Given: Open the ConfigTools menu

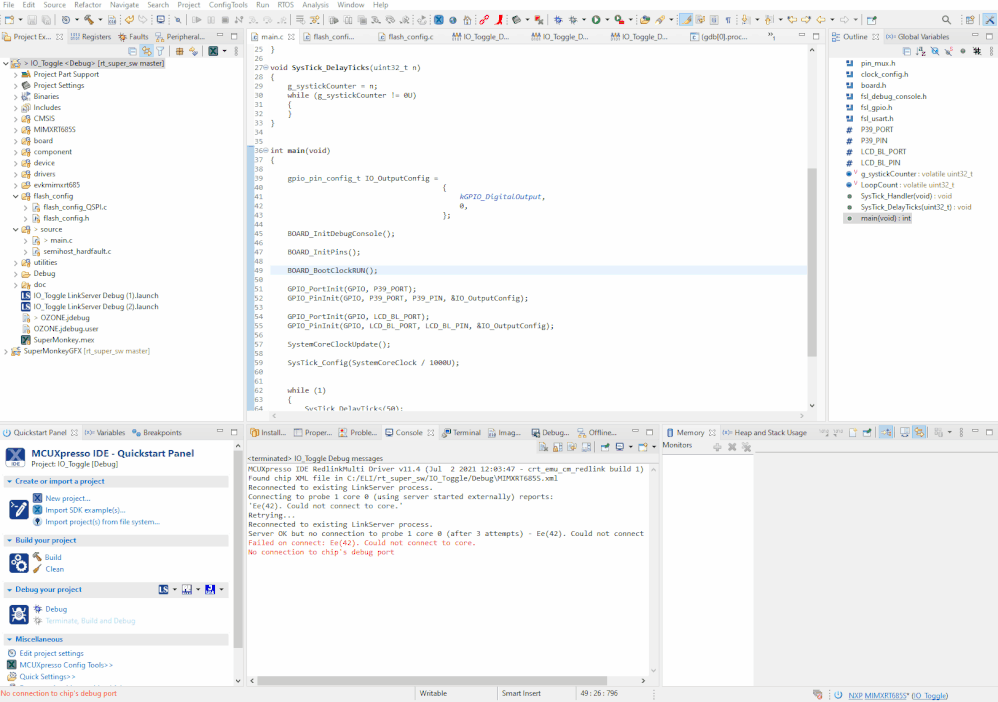Looking at the screenshot, I should pos(228,4).
